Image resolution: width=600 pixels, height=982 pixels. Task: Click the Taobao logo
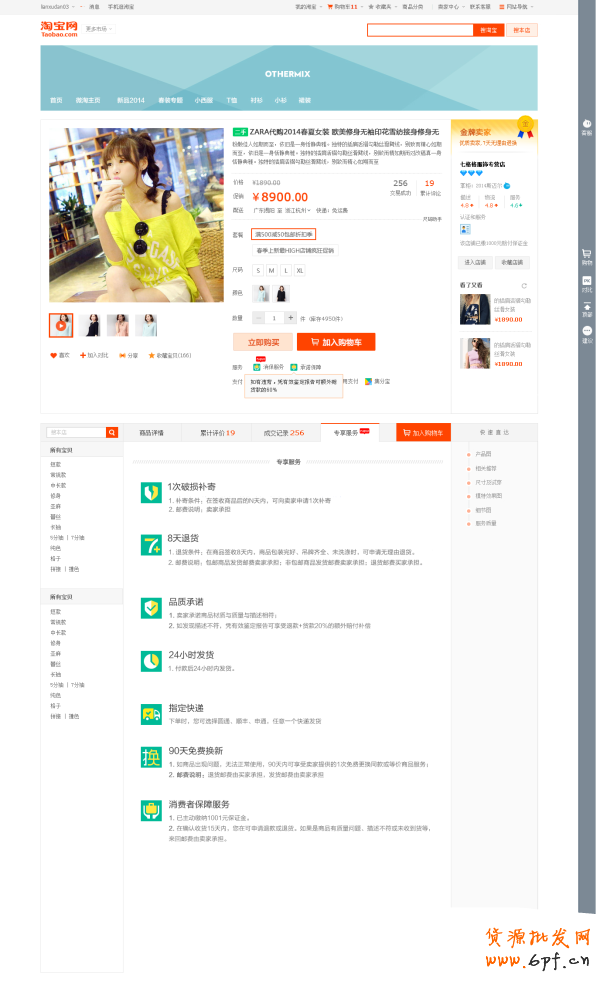point(59,29)
